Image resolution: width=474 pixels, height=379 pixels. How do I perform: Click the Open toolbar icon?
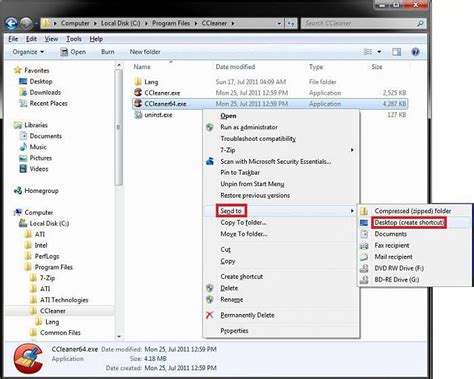click(64, 52)
